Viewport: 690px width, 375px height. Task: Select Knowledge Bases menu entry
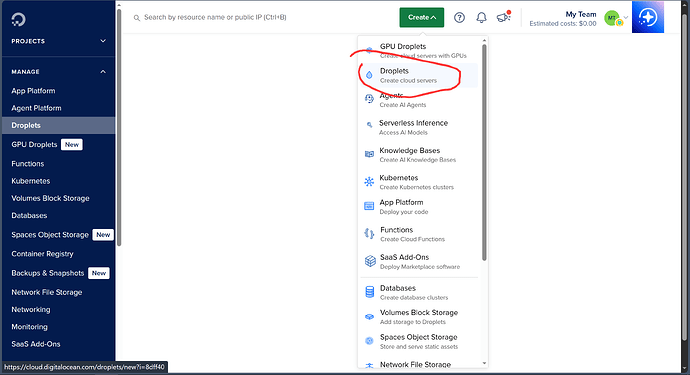tap(419, 154)
